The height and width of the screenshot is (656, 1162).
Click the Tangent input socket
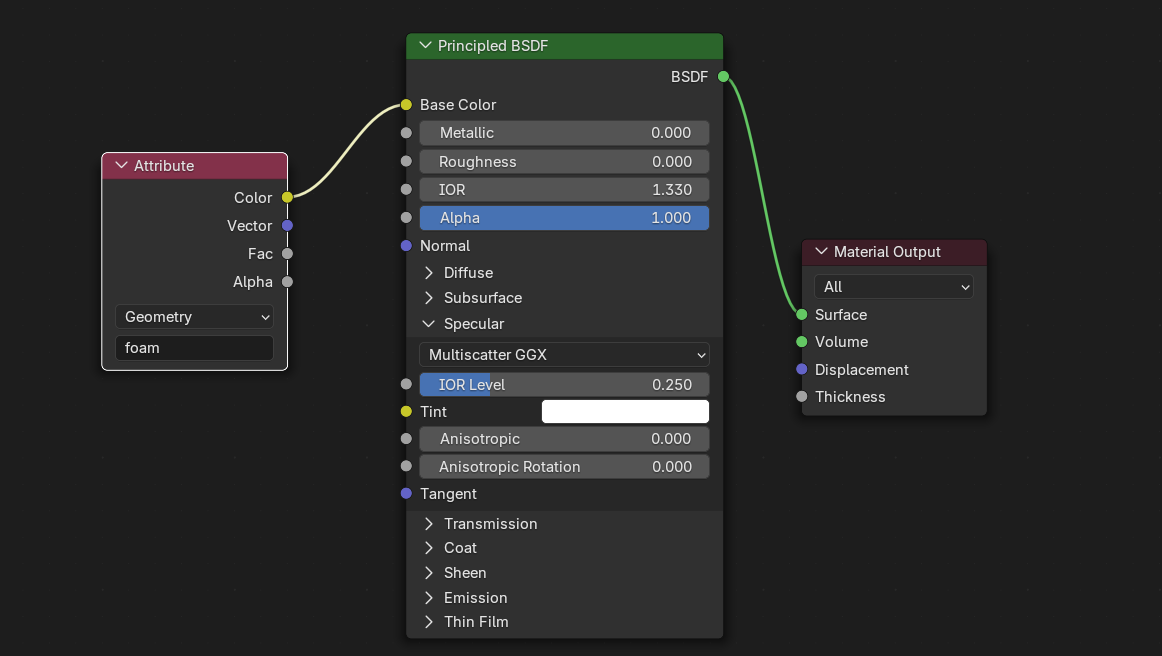[406, 494]
